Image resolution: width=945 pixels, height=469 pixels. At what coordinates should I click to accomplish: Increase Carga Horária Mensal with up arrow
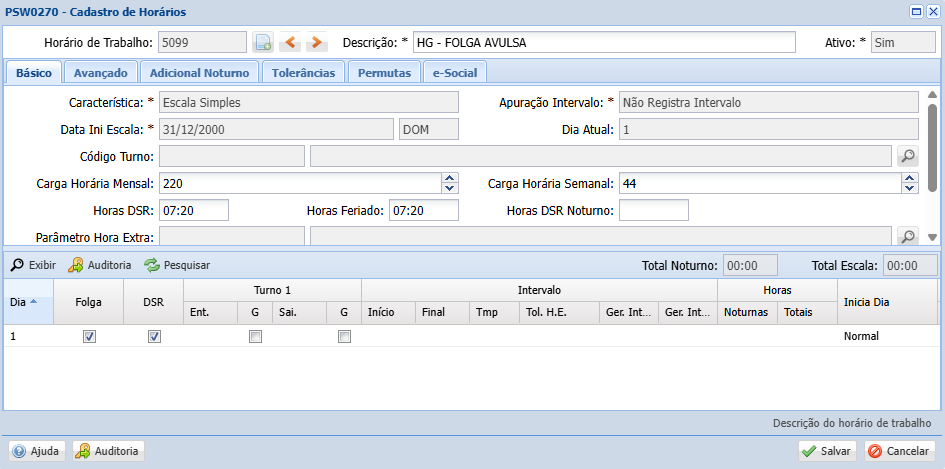449,178
